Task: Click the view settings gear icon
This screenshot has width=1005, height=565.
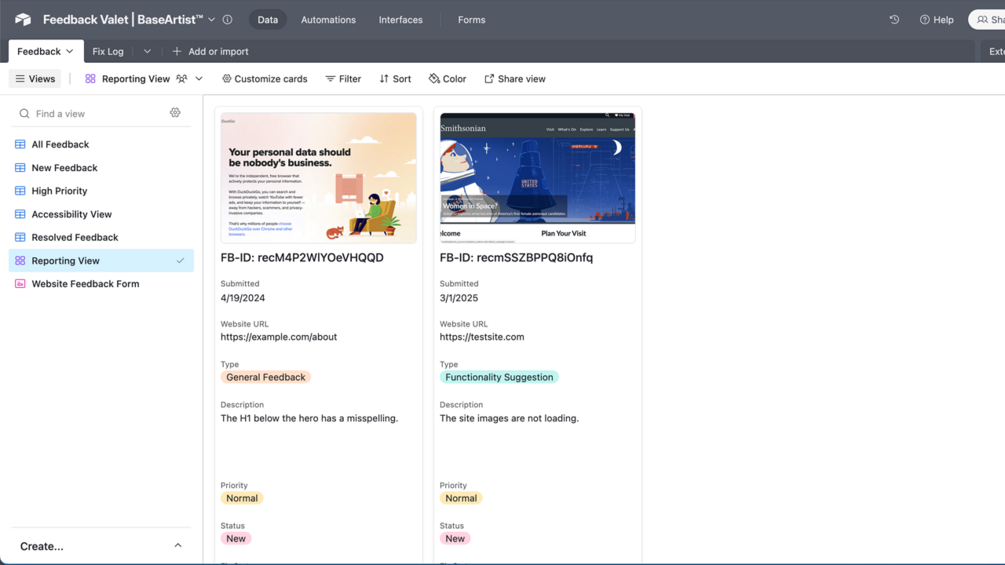Action: [x=175, y=113]
